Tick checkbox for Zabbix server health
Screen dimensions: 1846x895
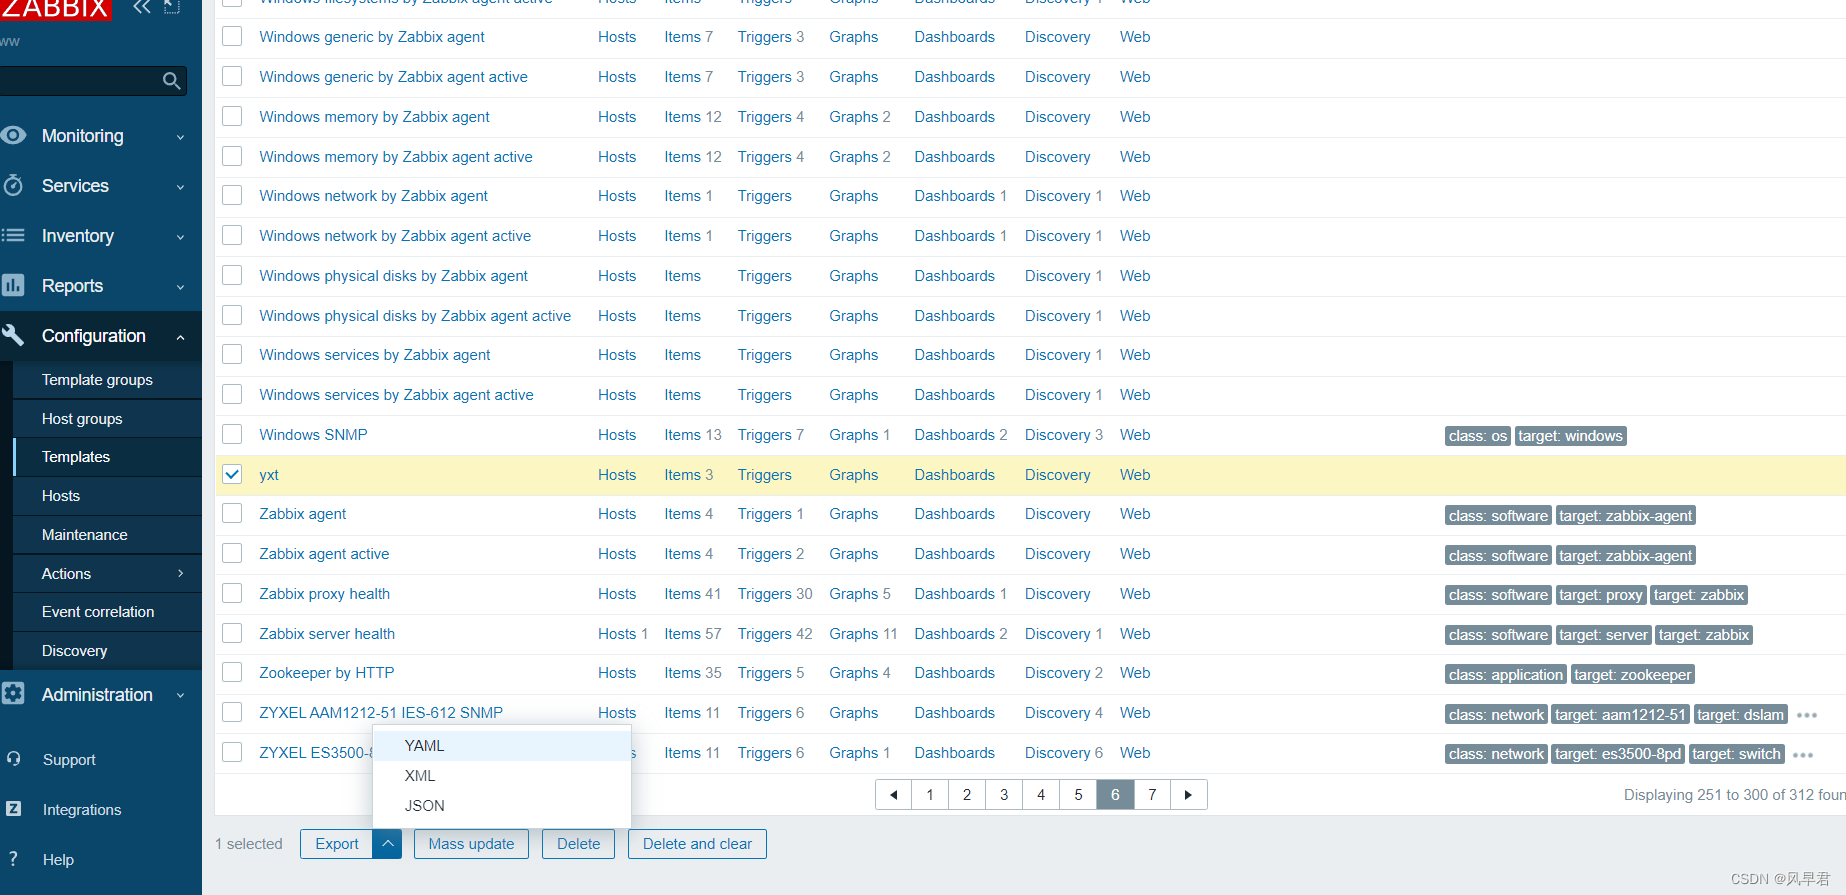point(232,633)
